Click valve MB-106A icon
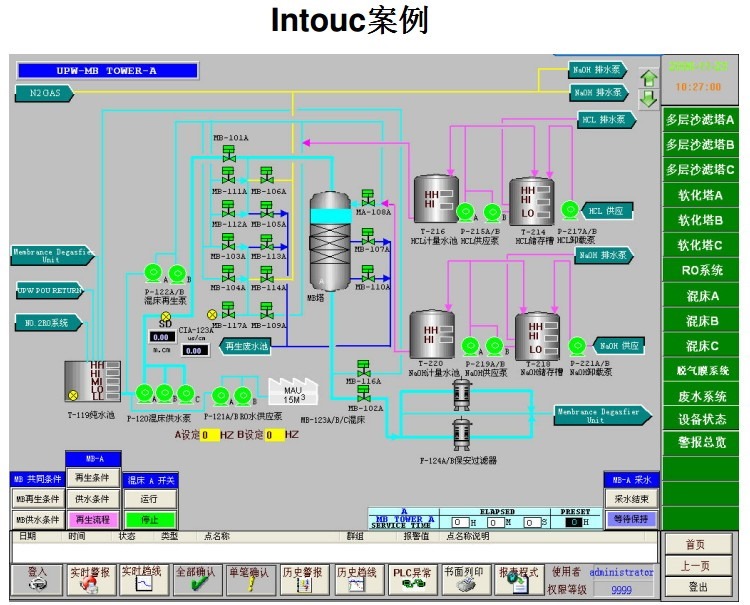The image size is (750, 605). click(267, 176)
